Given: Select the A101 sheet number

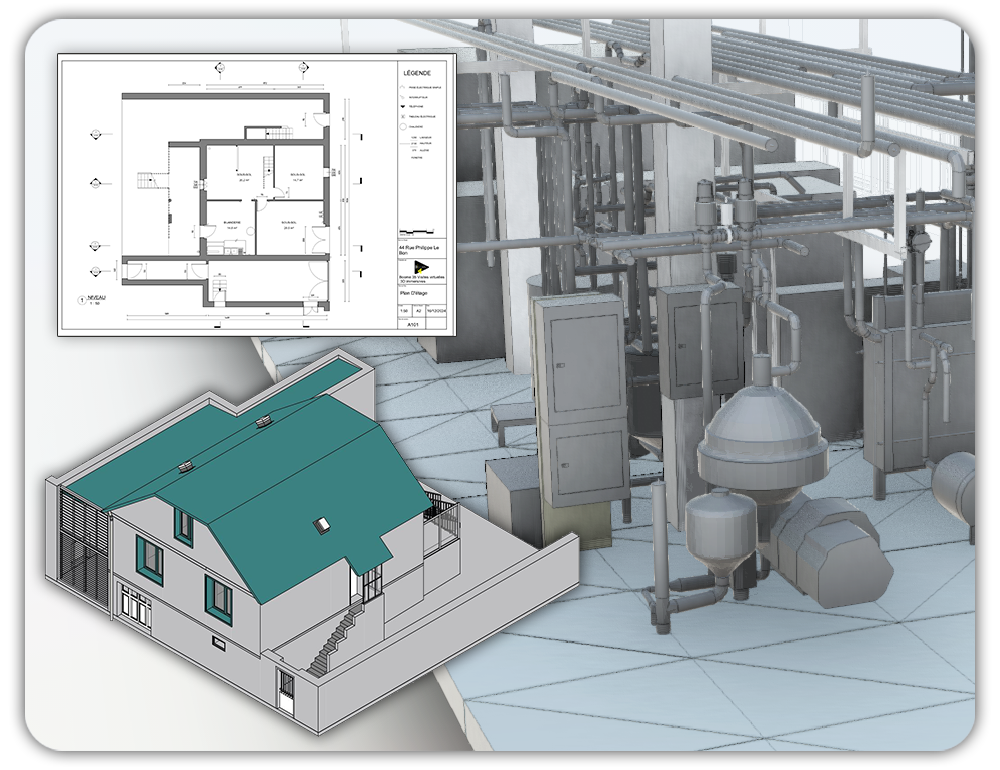Looking at the screenshot, I should [412, 325].
